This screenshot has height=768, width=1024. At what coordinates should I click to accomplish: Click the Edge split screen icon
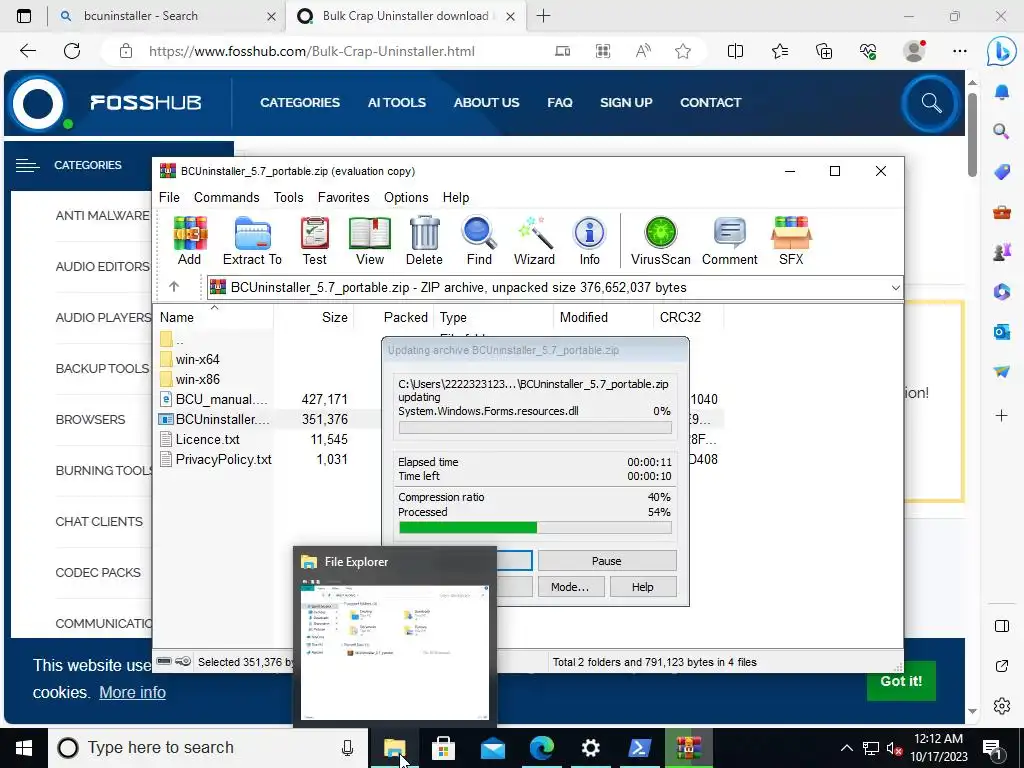tap(735, 51)
